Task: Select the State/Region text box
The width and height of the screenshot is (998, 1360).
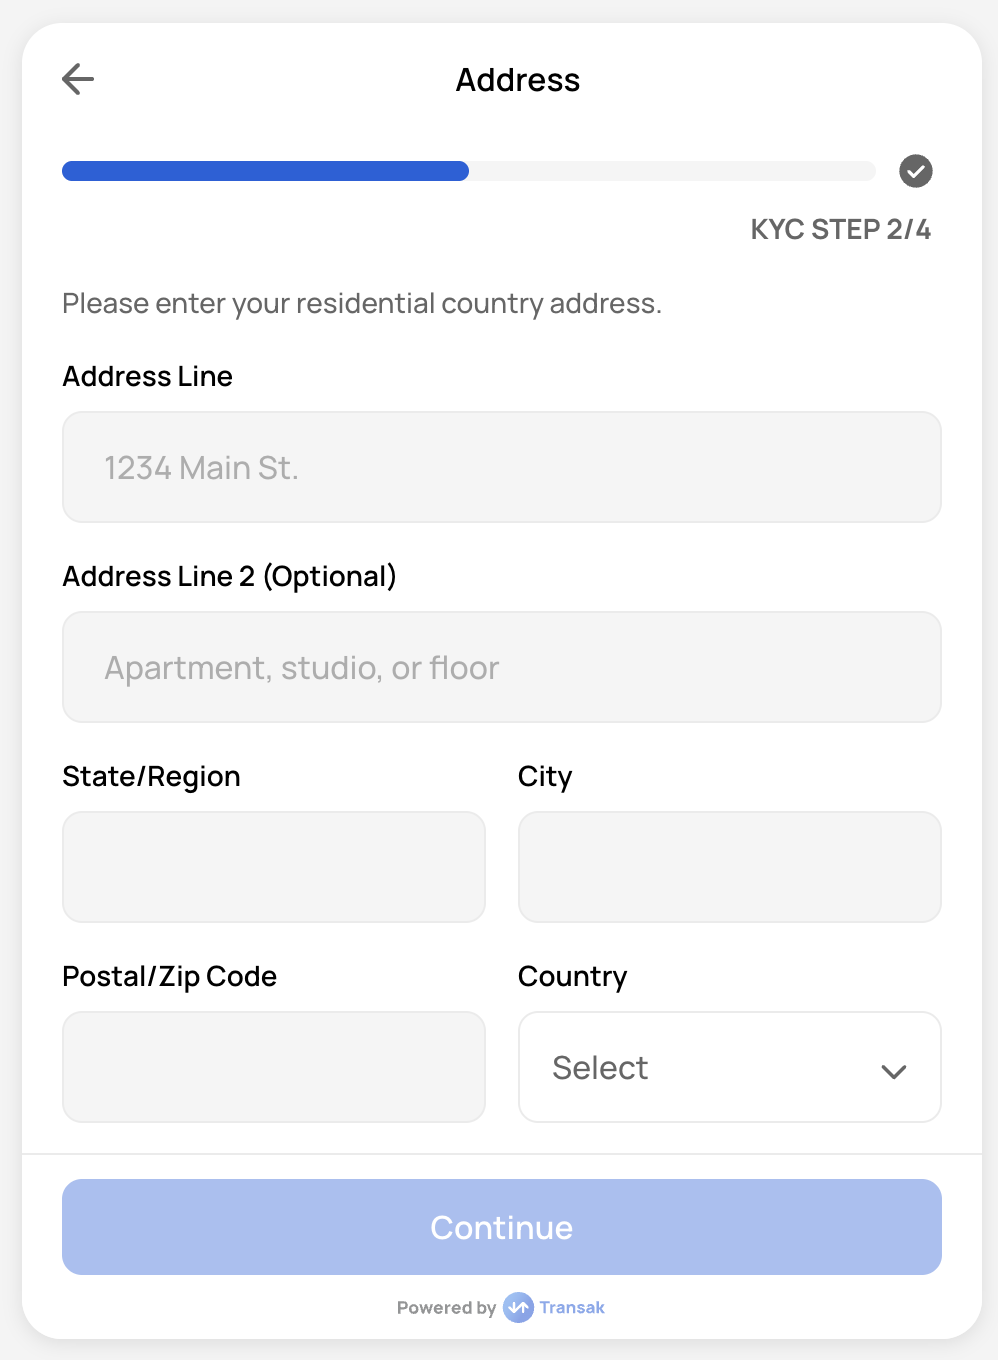Action: [x=273, y=867]
